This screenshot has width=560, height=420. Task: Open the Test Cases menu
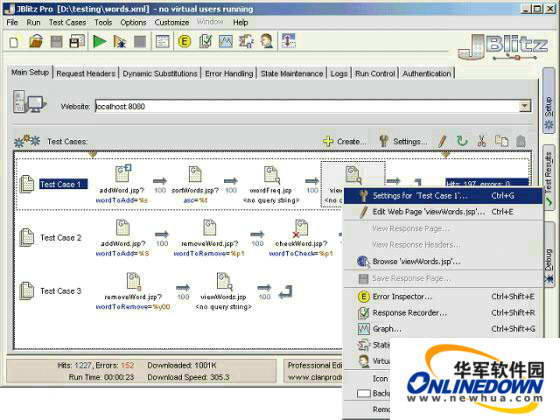(68, 22)
